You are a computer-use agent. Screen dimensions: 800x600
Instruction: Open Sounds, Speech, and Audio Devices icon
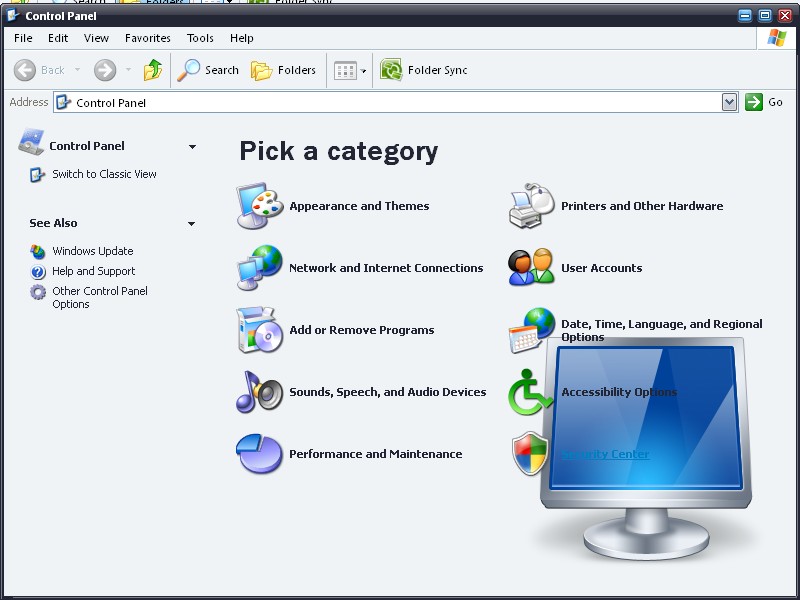(260, 392)
